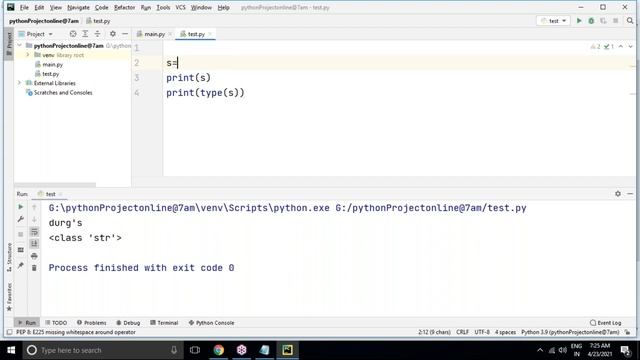
Task: Open Project panel settings gear
Action: [113, 34]
